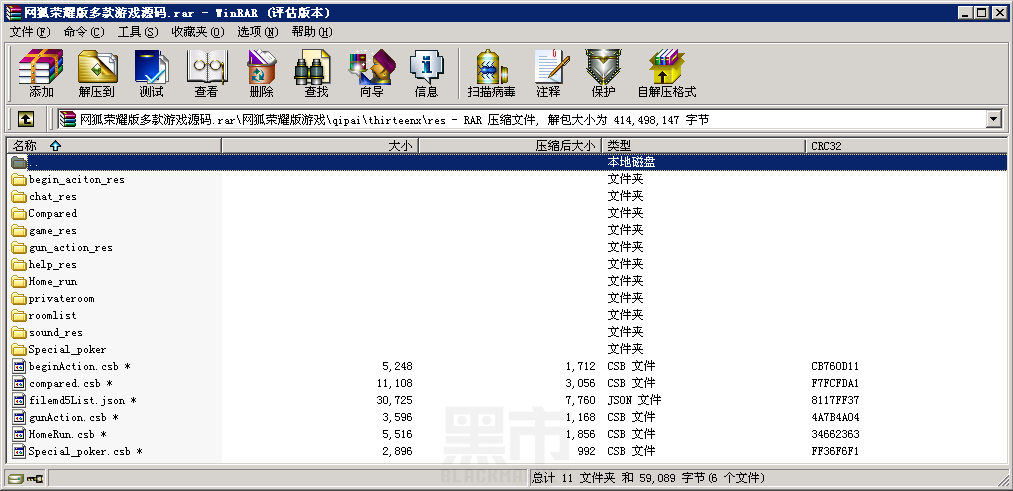Select the chat_res folder icon
Viewport: 1013px width, 491px height.
click(x=19, y=196)
